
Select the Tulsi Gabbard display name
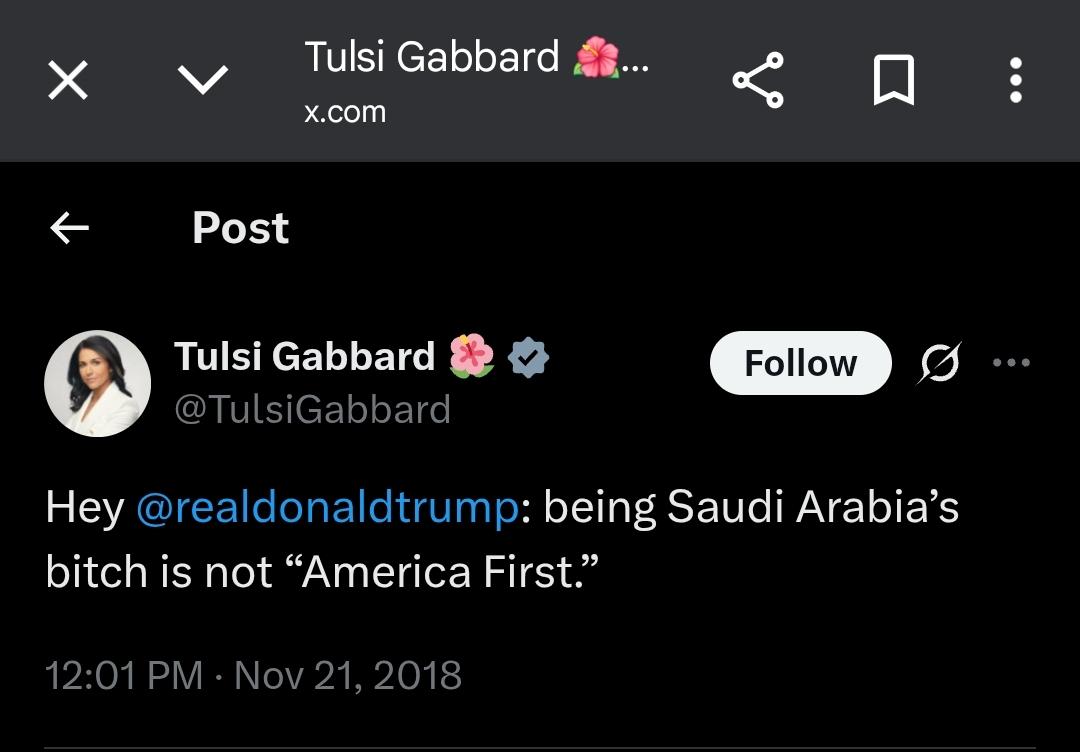(x=304, y=357)
